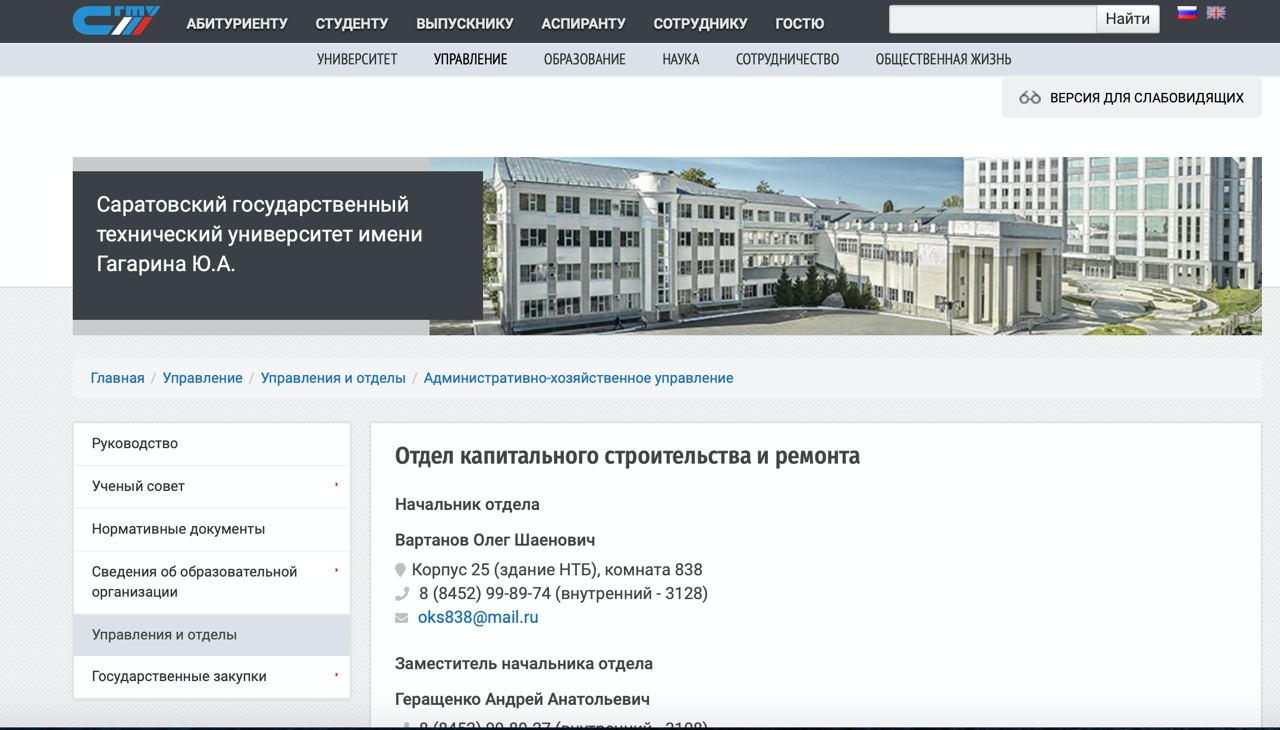Viewport: 1280px width, 730px height.
Task: Open Нормативные документы in the sidebar
Action: [x=212, y=529]
